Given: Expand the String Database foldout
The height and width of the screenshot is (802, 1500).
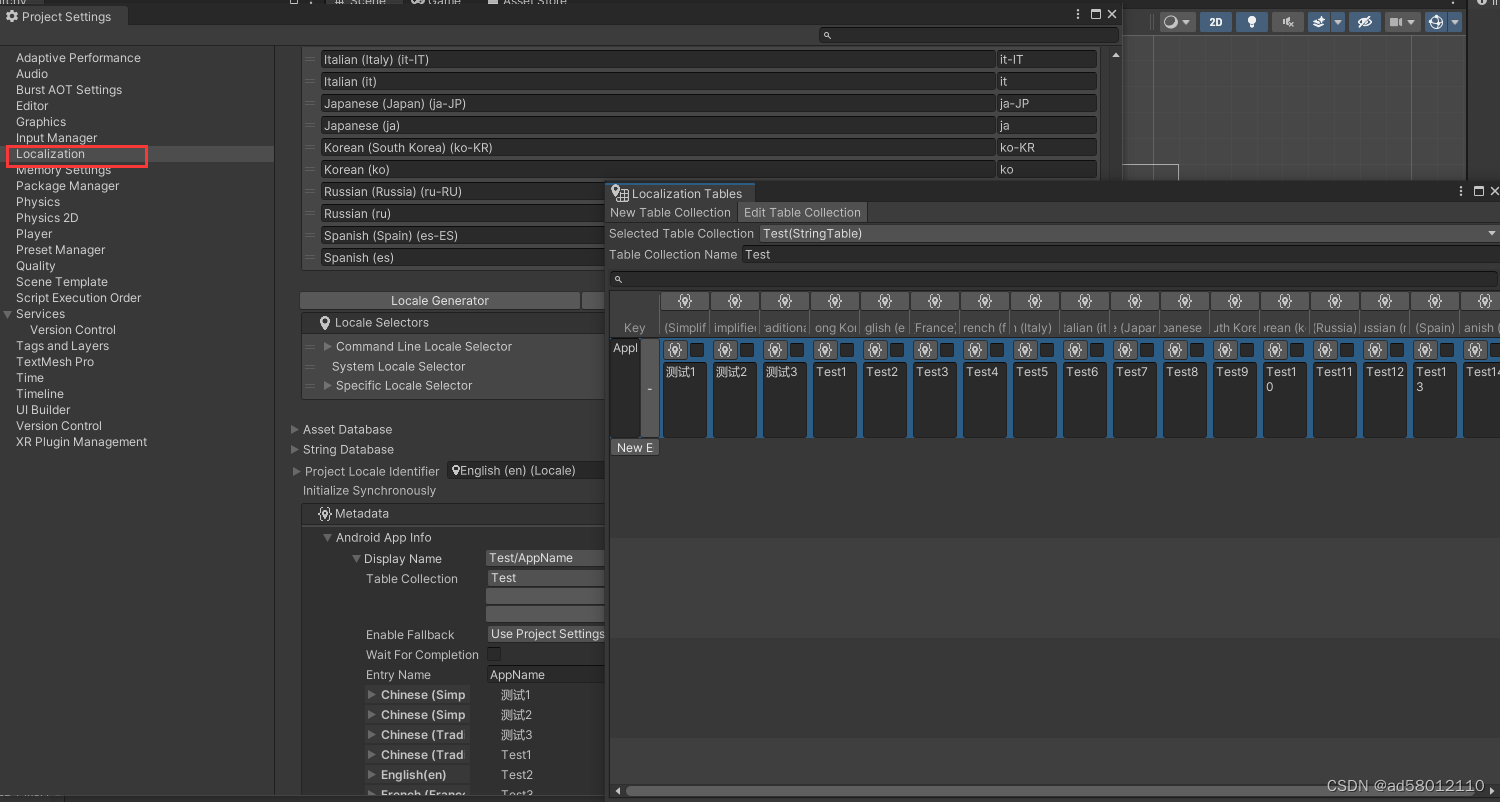Looking at the screenshot, I should [x=295, y=449].
